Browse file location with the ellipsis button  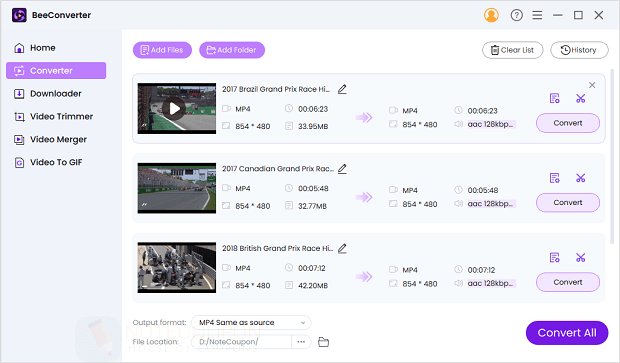(301, 342)
